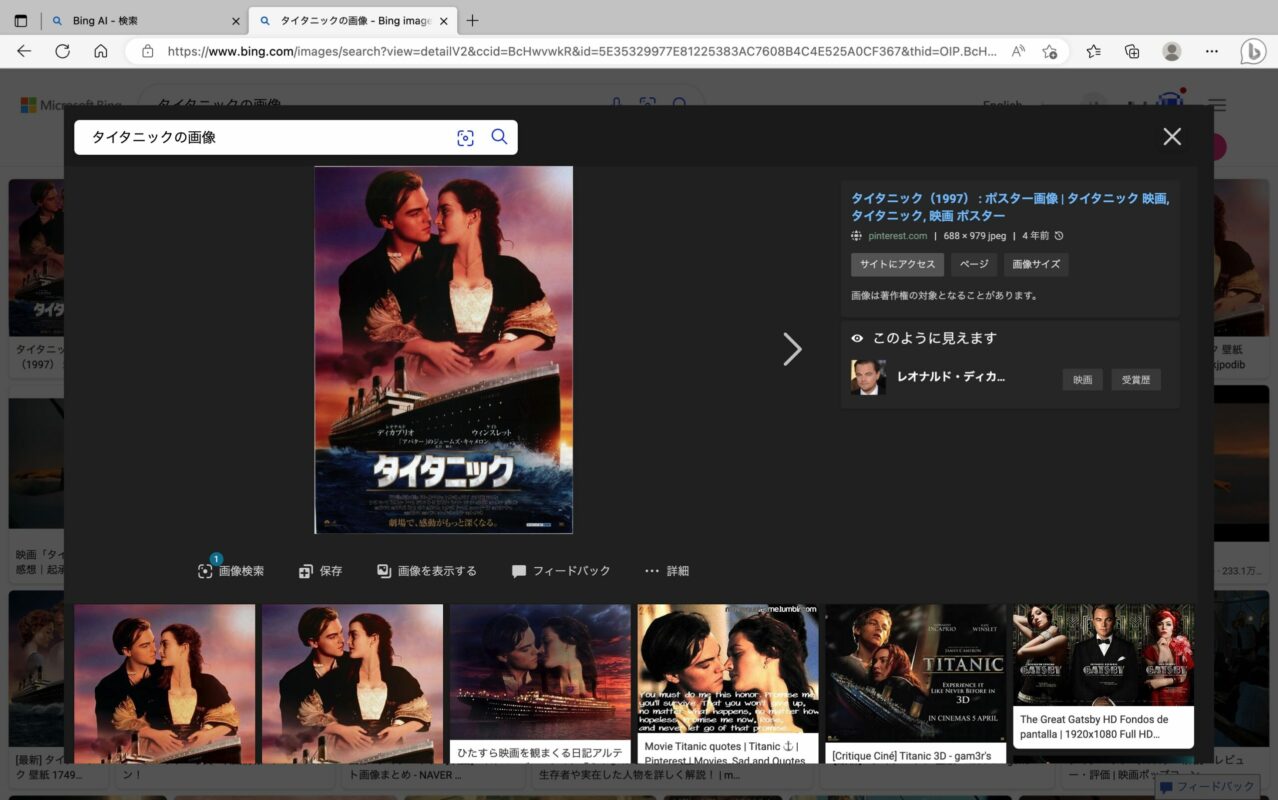Switch to the Bing AI - 検索 tab
Viewport: 1278px width, 800px height.
point(146,21)
